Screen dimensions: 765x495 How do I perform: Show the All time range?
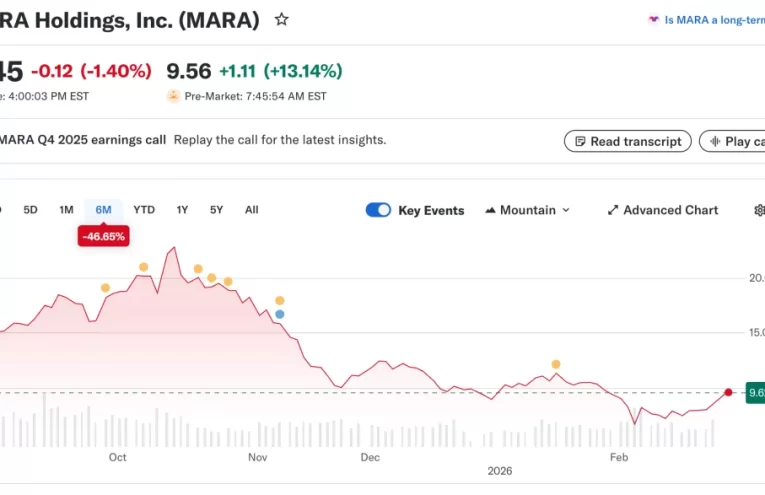click(x=252, y=210)
